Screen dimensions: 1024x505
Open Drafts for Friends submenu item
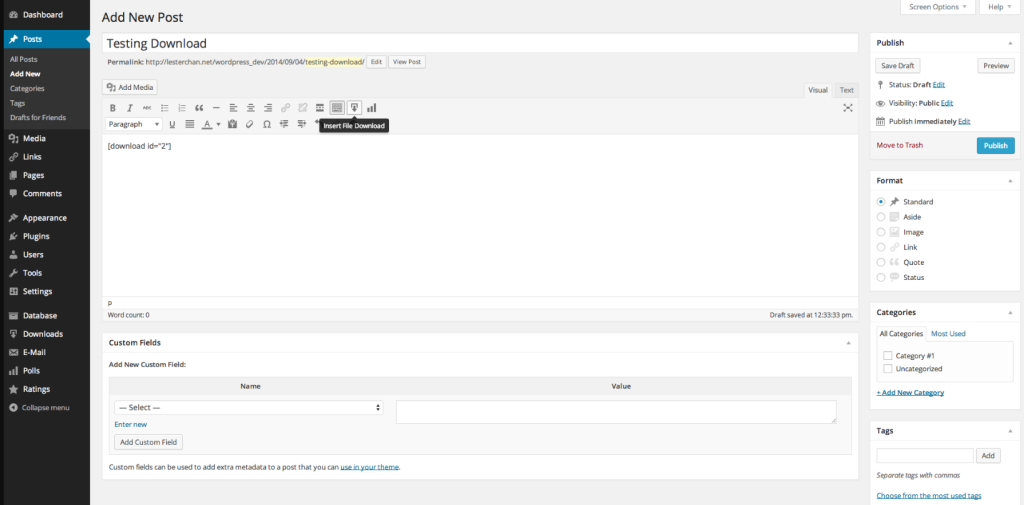(x=38, y=118)
